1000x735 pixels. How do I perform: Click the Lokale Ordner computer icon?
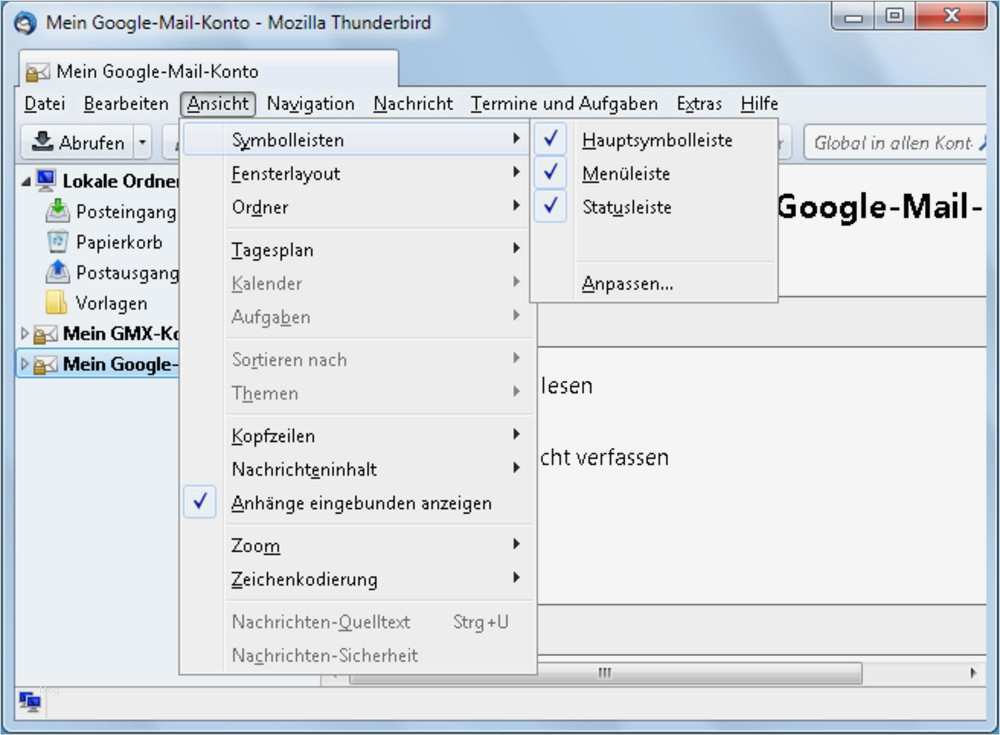pyautogui.click(x=45, y=181)
